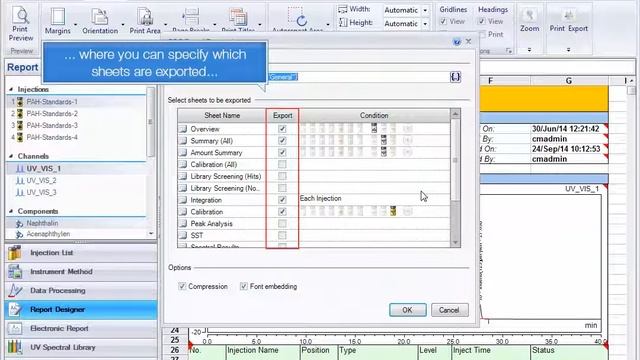Click the components list scroll-down arrow
The height and width of the screenshot is (360, 640).
pyautogui.click(x=151, y=234)
